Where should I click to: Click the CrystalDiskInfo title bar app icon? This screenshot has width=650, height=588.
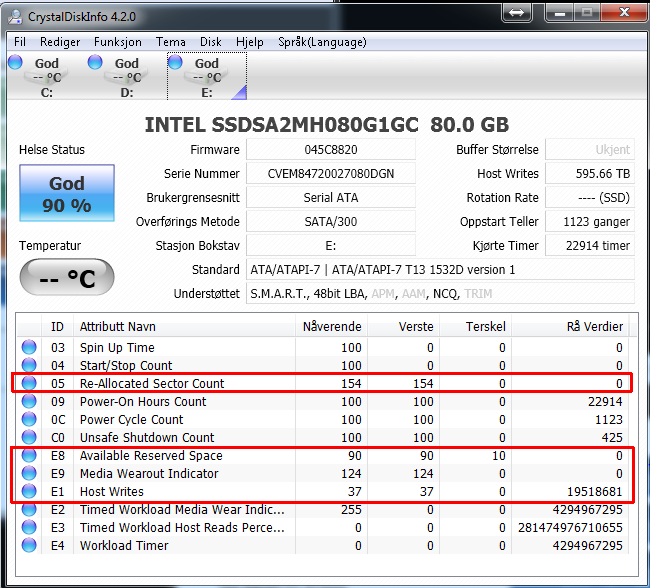15,17
